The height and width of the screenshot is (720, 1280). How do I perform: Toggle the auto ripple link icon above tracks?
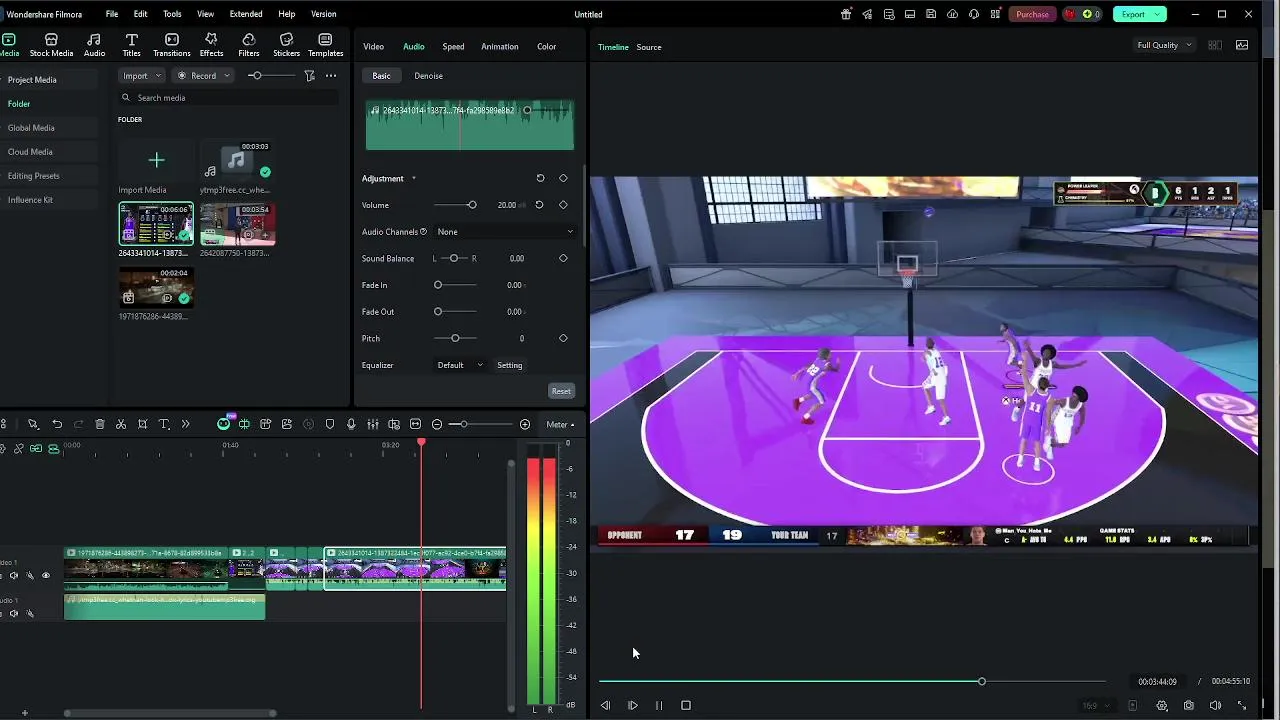click(36, 448)
